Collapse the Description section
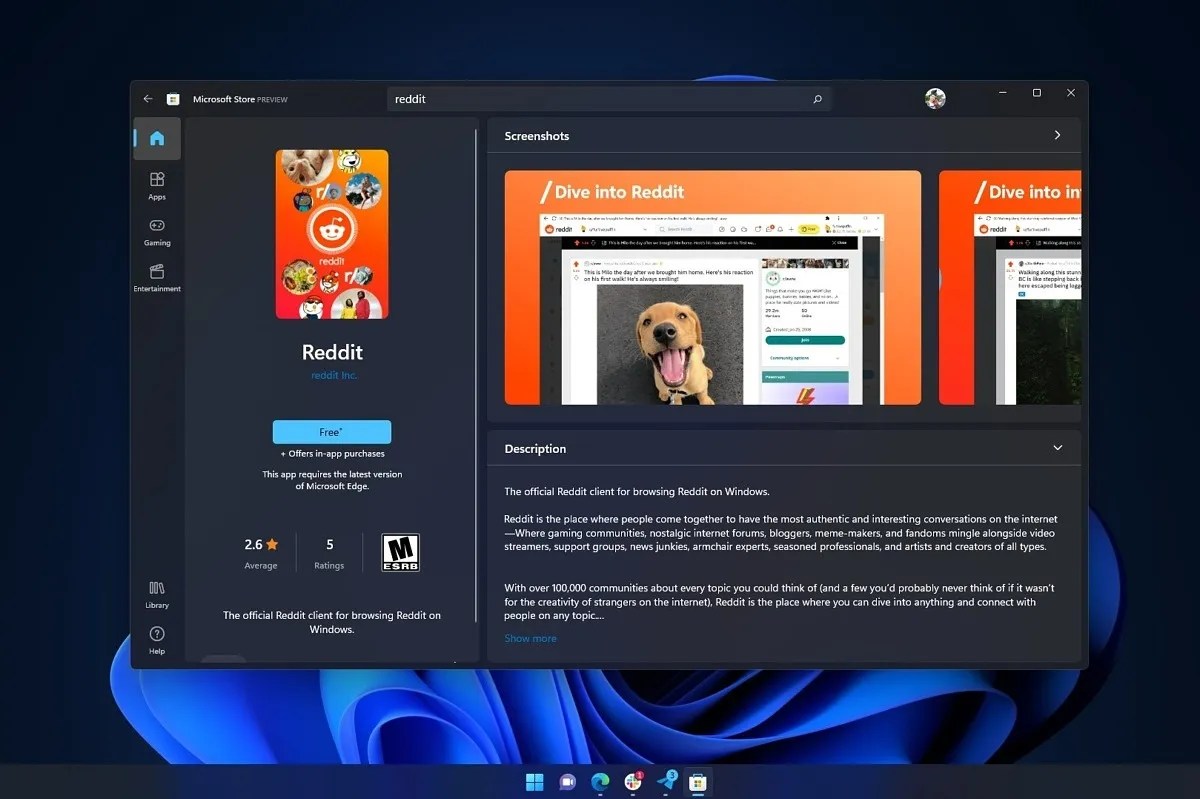1200x799 pixels. tap(1057, 448)
